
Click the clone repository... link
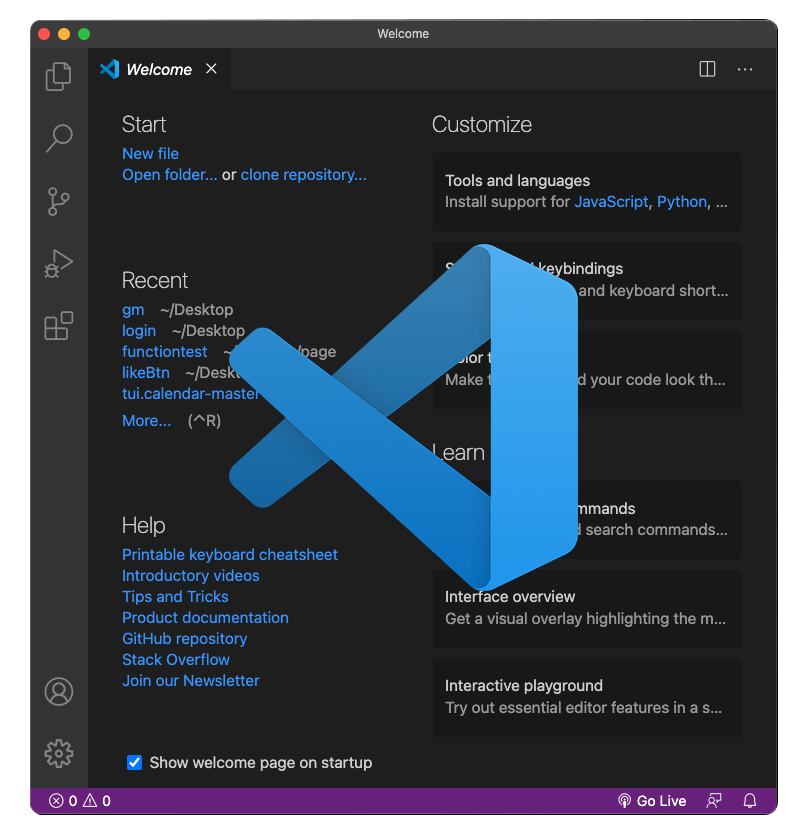[304, 174]
